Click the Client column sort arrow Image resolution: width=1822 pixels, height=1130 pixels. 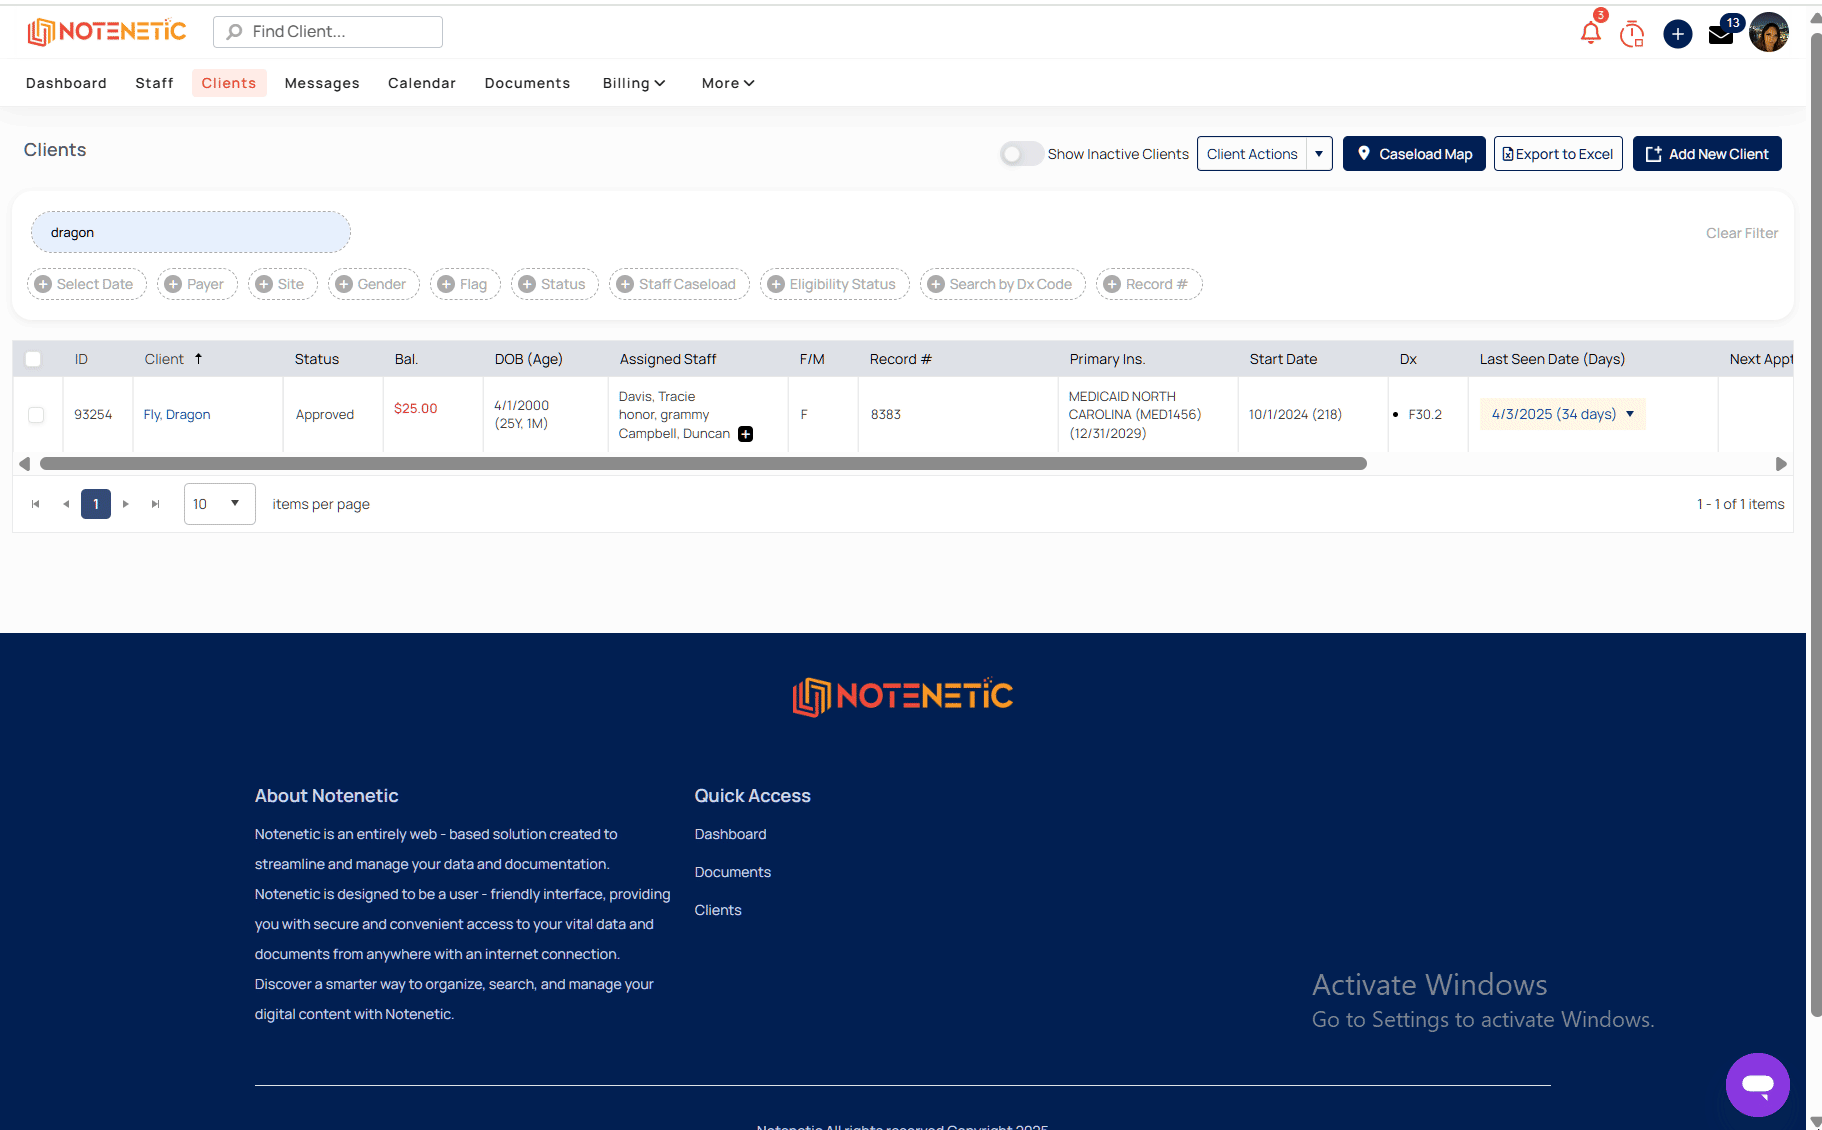198,358
